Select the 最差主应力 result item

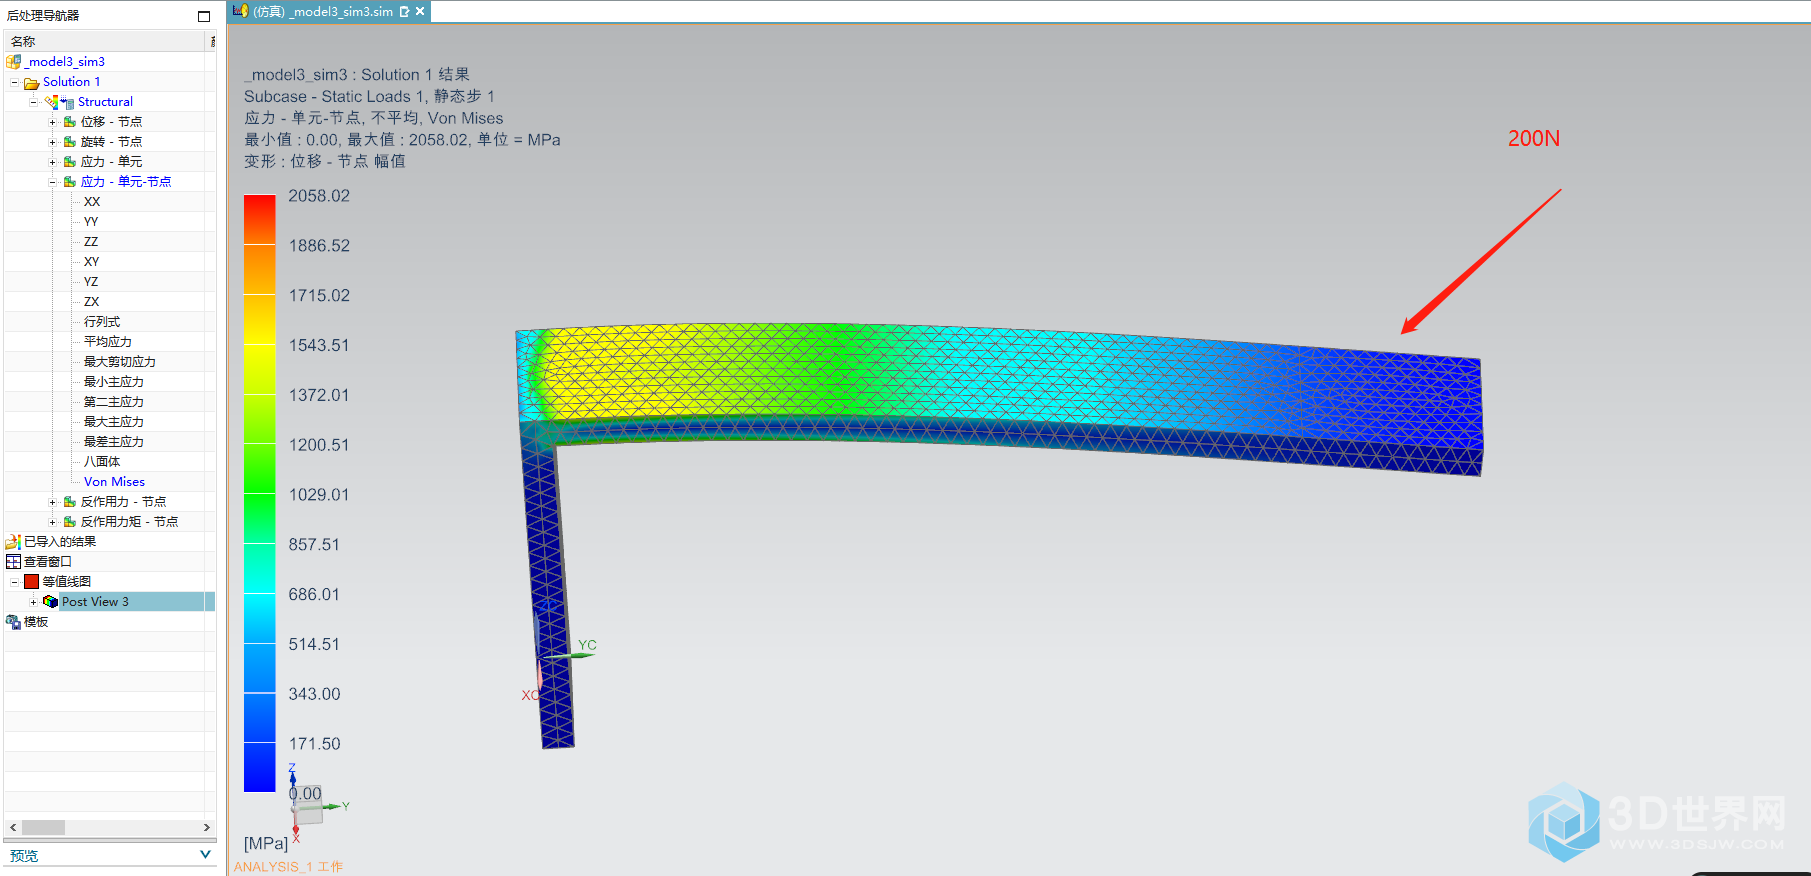[x=114, y=442]
